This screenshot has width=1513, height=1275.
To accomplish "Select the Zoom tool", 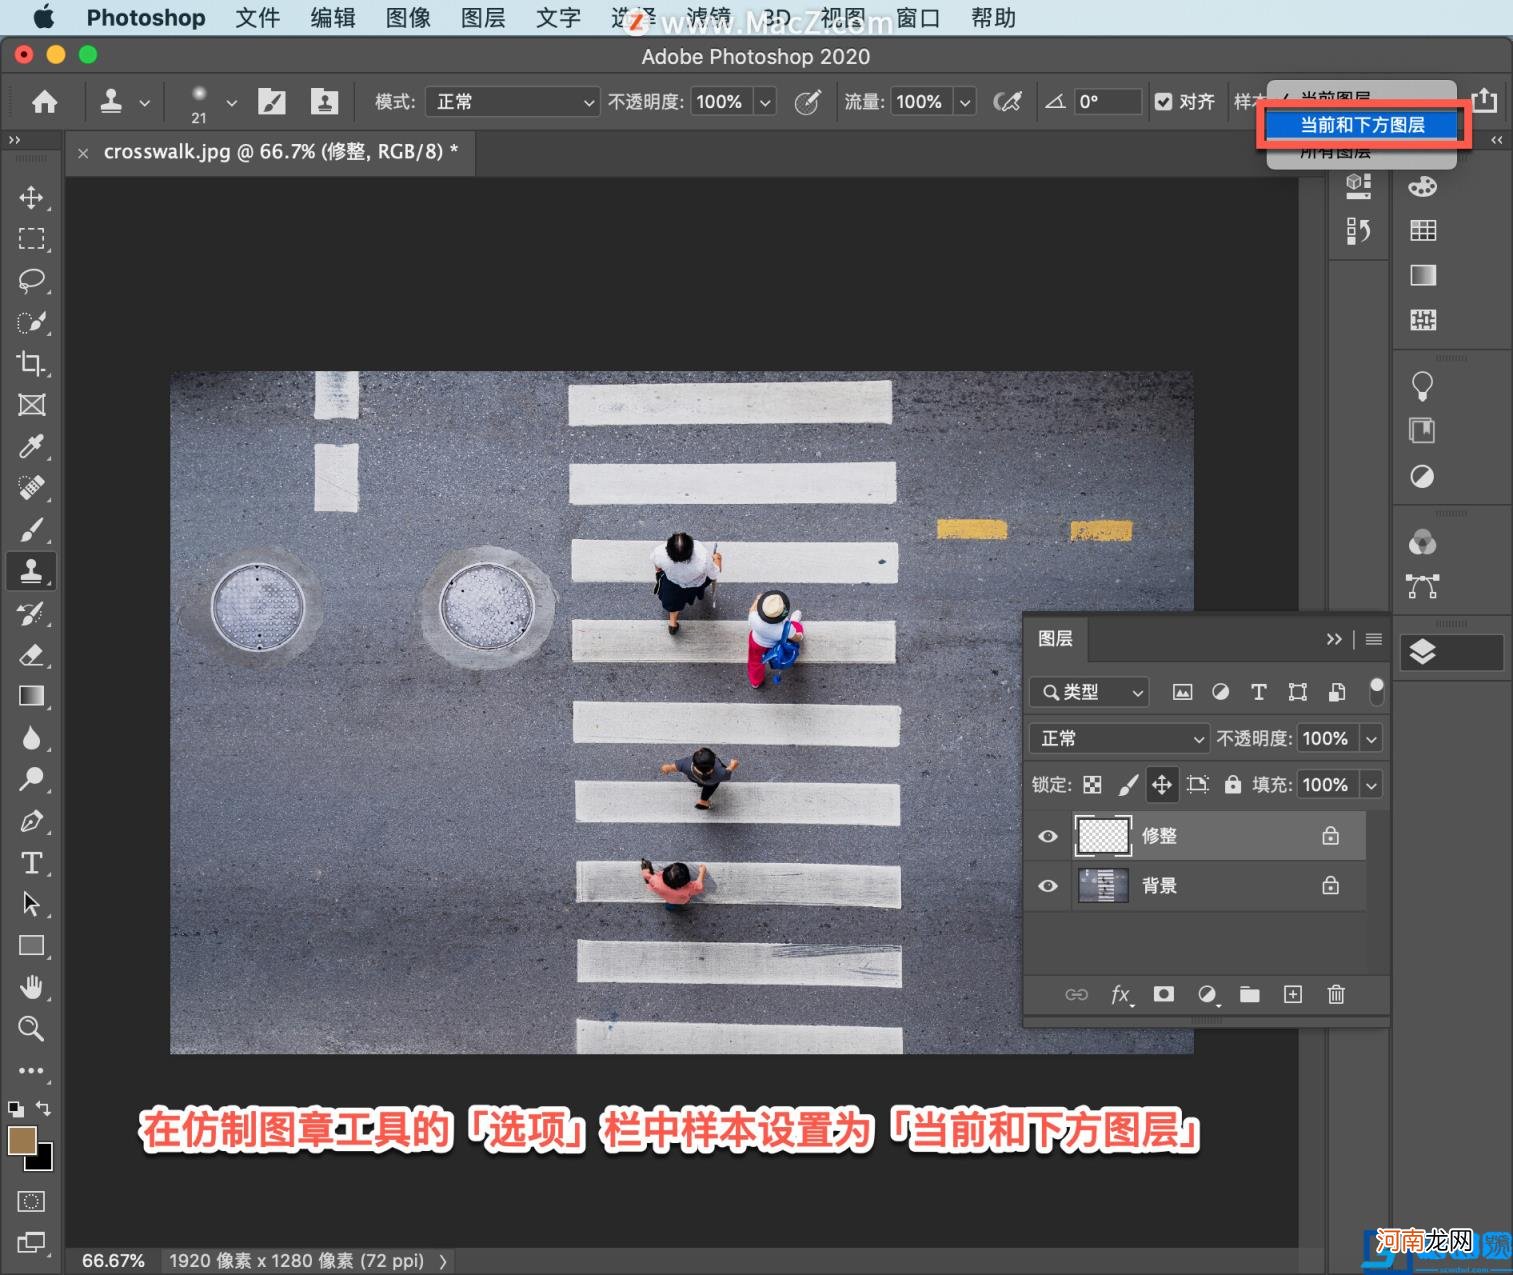I will coord(31,1029).
